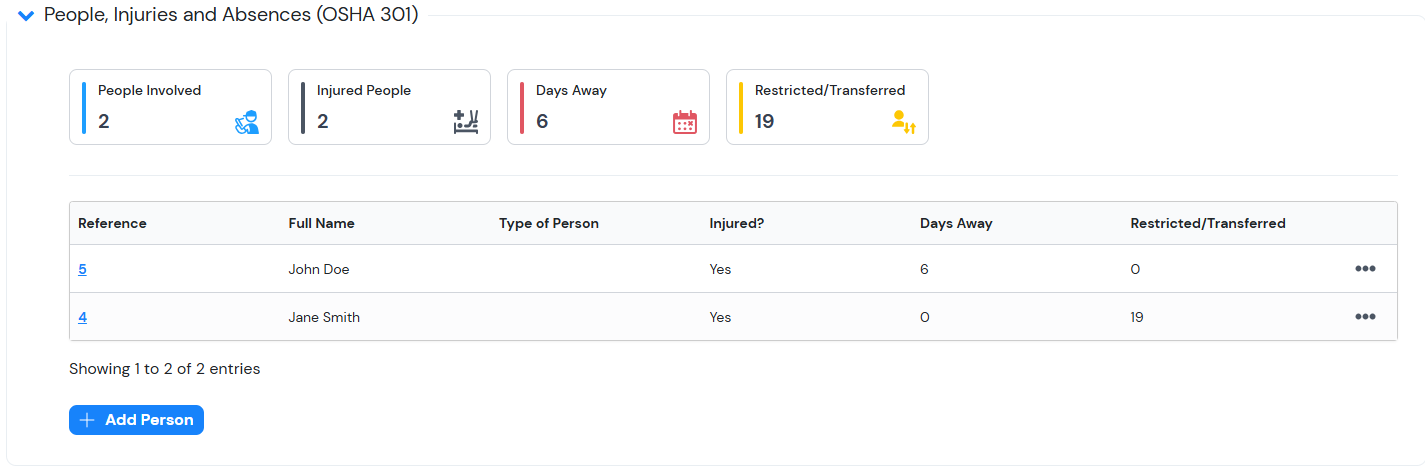The height and width of the screenshot is (468, 1425).
Task: Collapse People, Injuries and Absences section
Action: click(26, 16)
